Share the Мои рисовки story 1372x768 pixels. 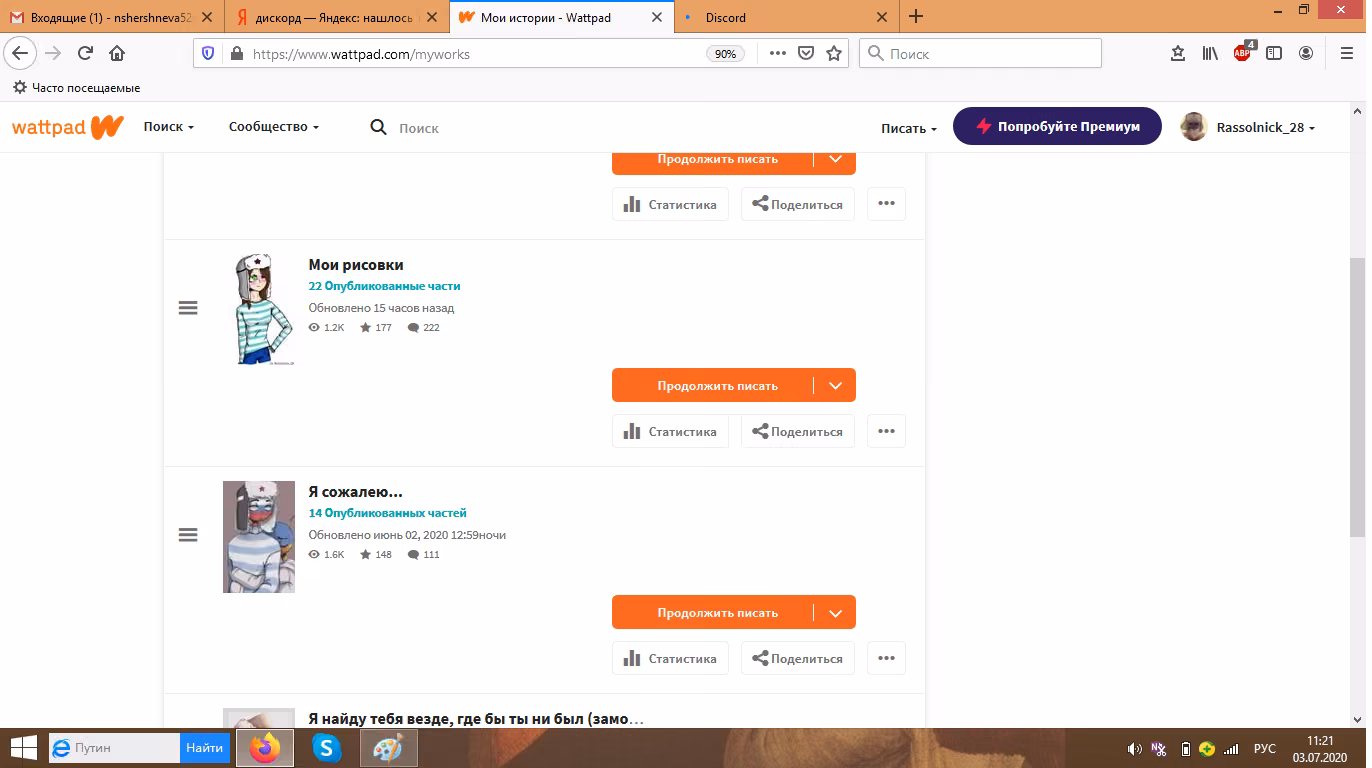coord(798,431)
